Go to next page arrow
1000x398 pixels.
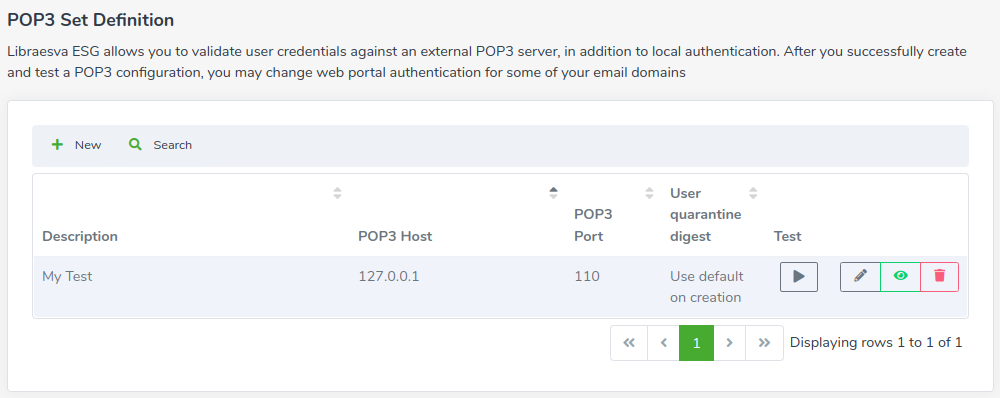[x=730, y=343]
